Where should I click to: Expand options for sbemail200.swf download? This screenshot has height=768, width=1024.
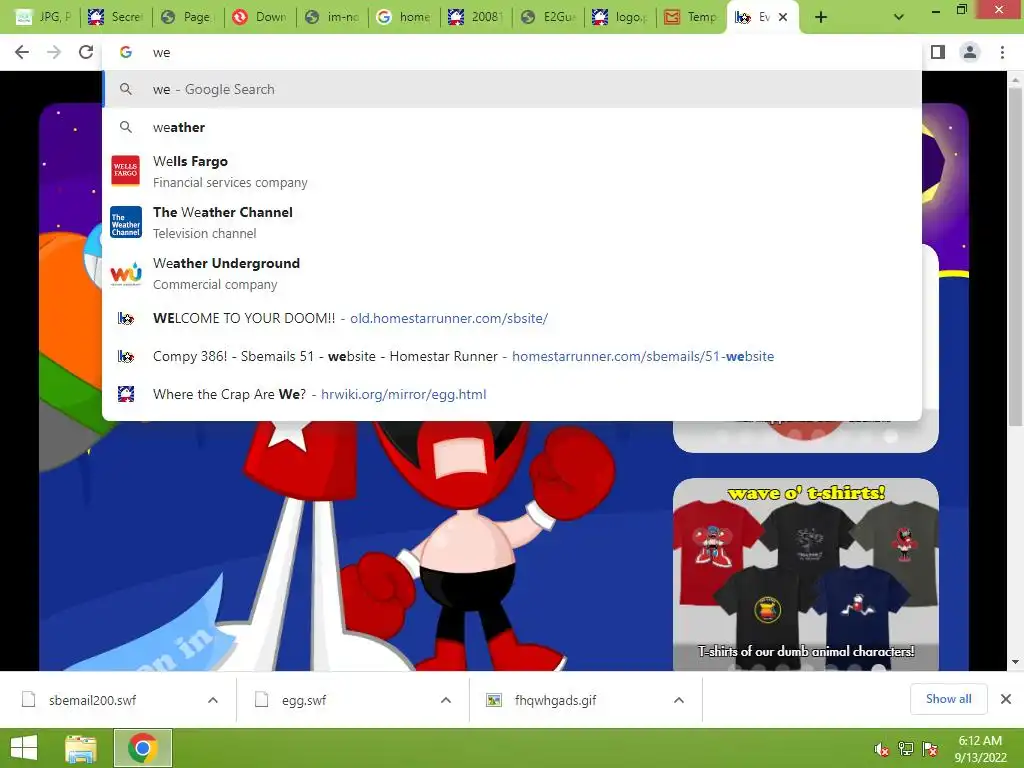pyautogui.click(x=213, y=700)
